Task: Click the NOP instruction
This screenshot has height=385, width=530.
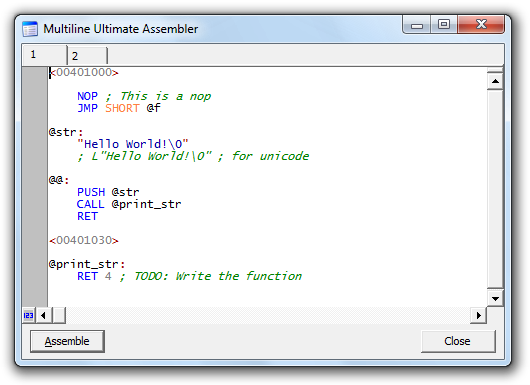Action: 88,96
